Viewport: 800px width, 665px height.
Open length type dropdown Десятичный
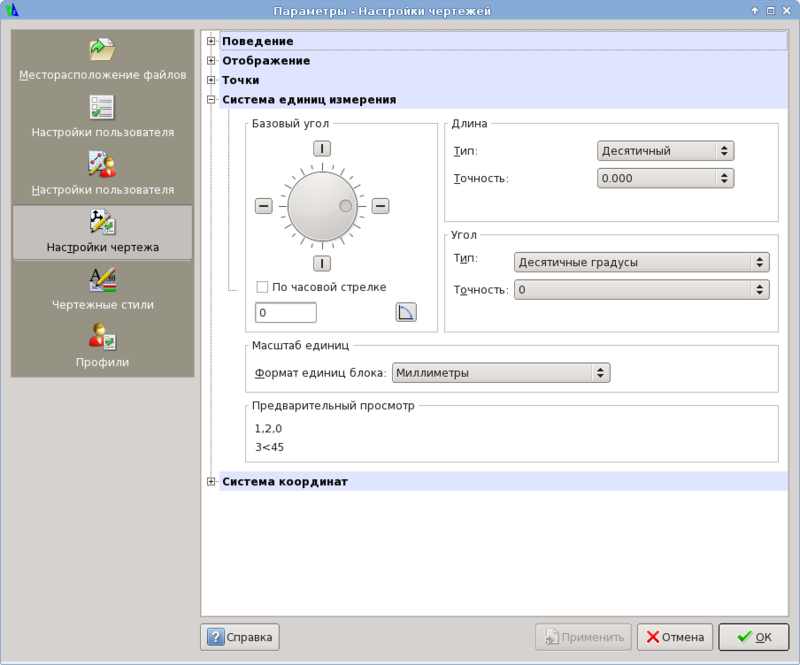click(x=665, y=151)
